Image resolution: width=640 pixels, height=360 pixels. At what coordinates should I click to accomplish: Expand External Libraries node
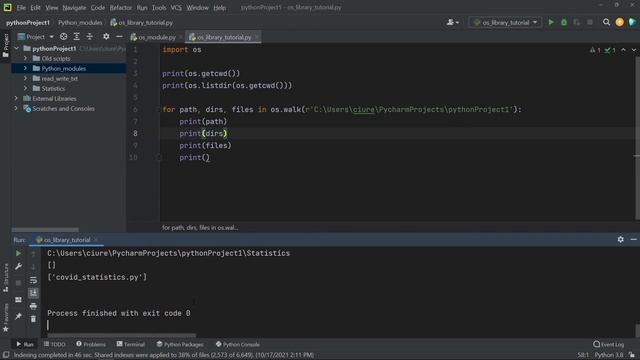pyautogui.click(x=16, y=98)
